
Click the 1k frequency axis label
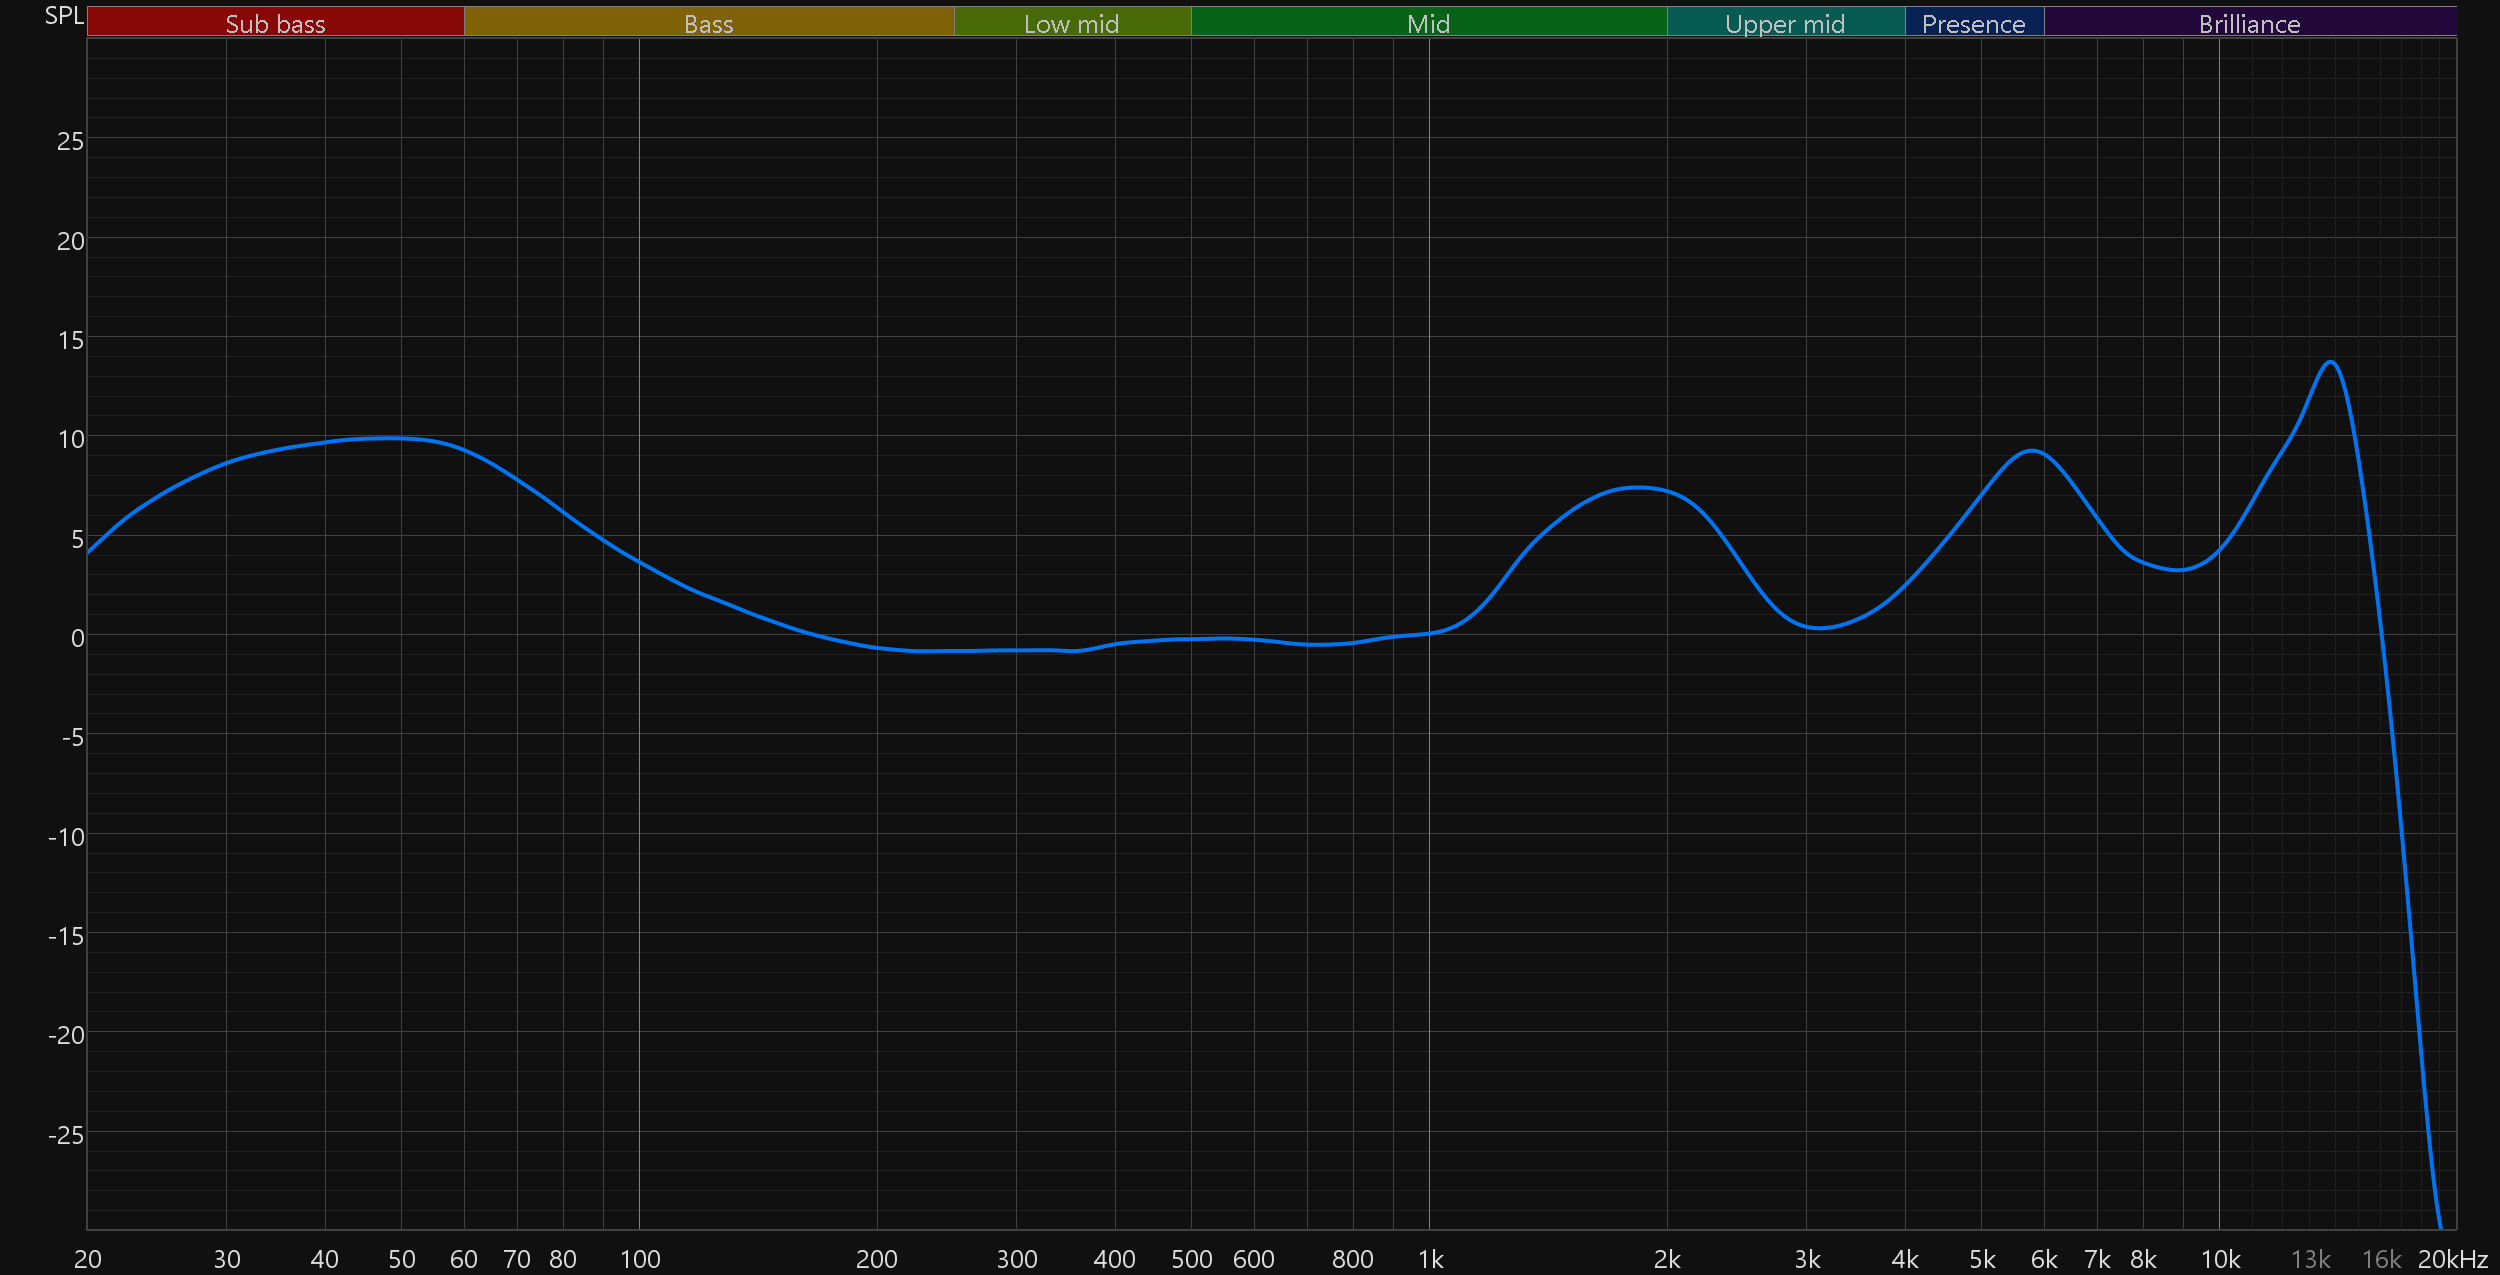(1430, 1259)
